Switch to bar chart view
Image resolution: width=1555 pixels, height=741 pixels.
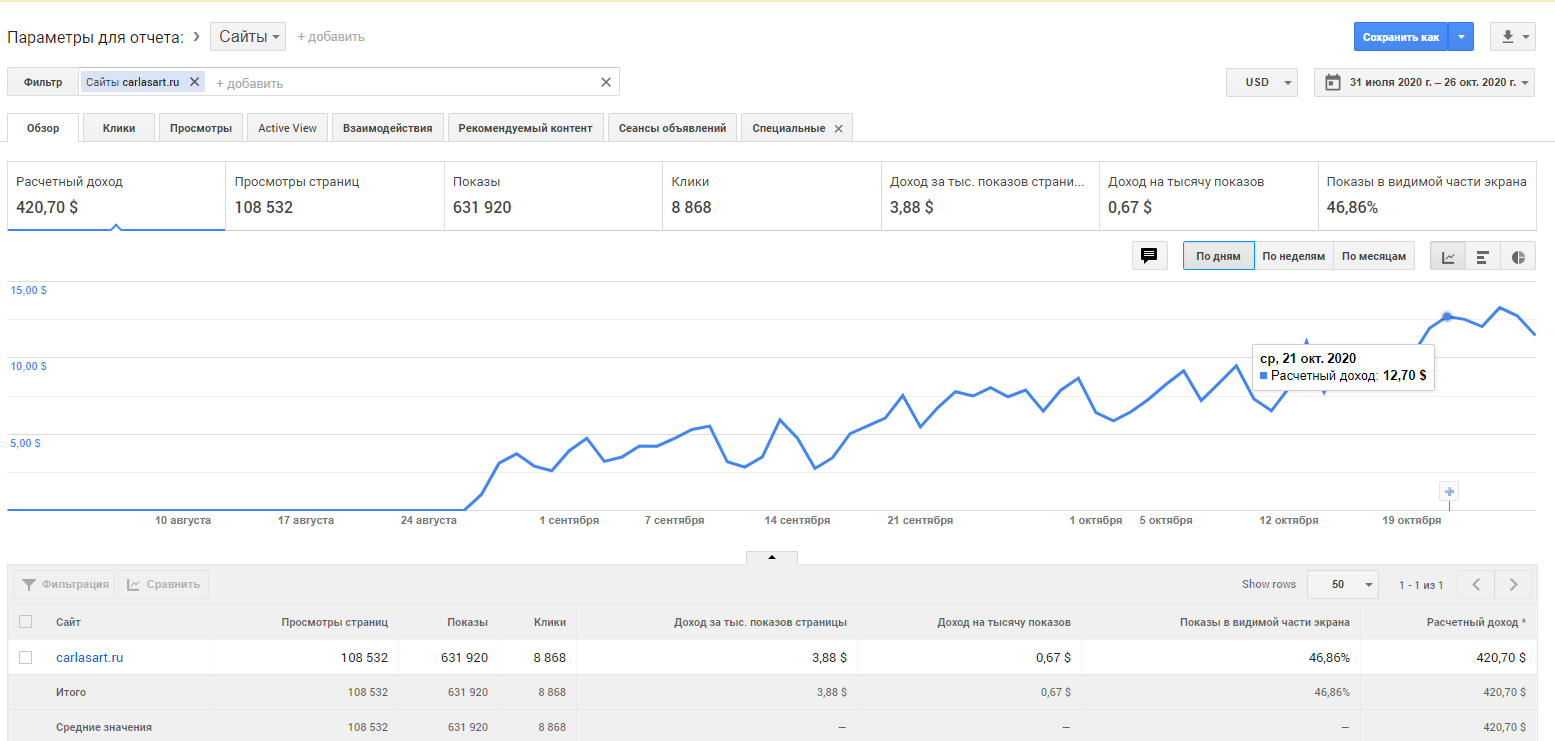coord(1483,257)
